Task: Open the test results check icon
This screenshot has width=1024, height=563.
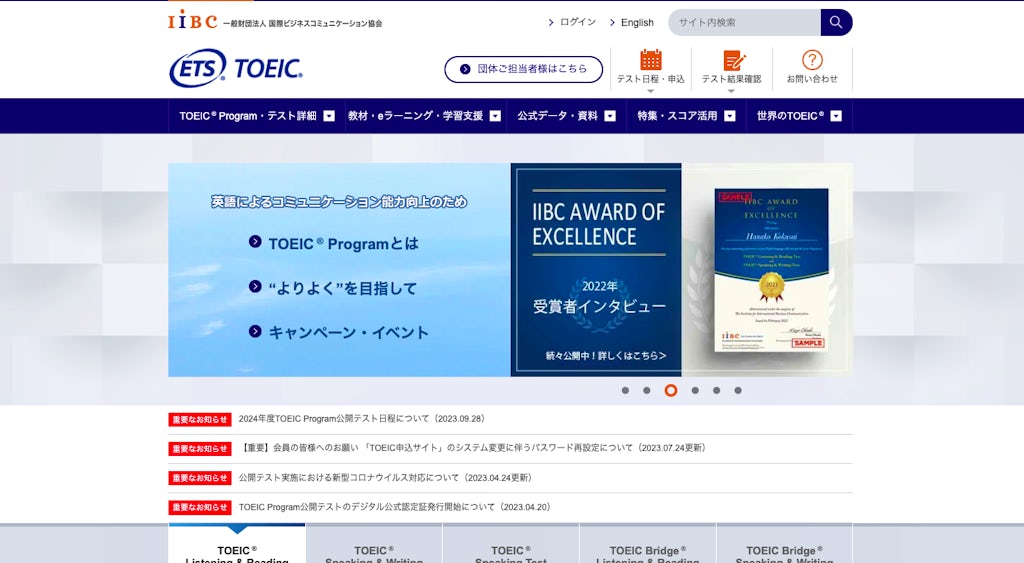Action: tap(734, 60)
